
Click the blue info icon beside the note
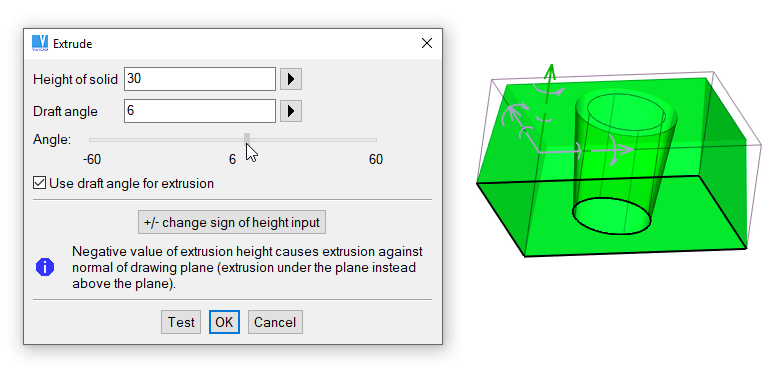[x=45, y=268]
